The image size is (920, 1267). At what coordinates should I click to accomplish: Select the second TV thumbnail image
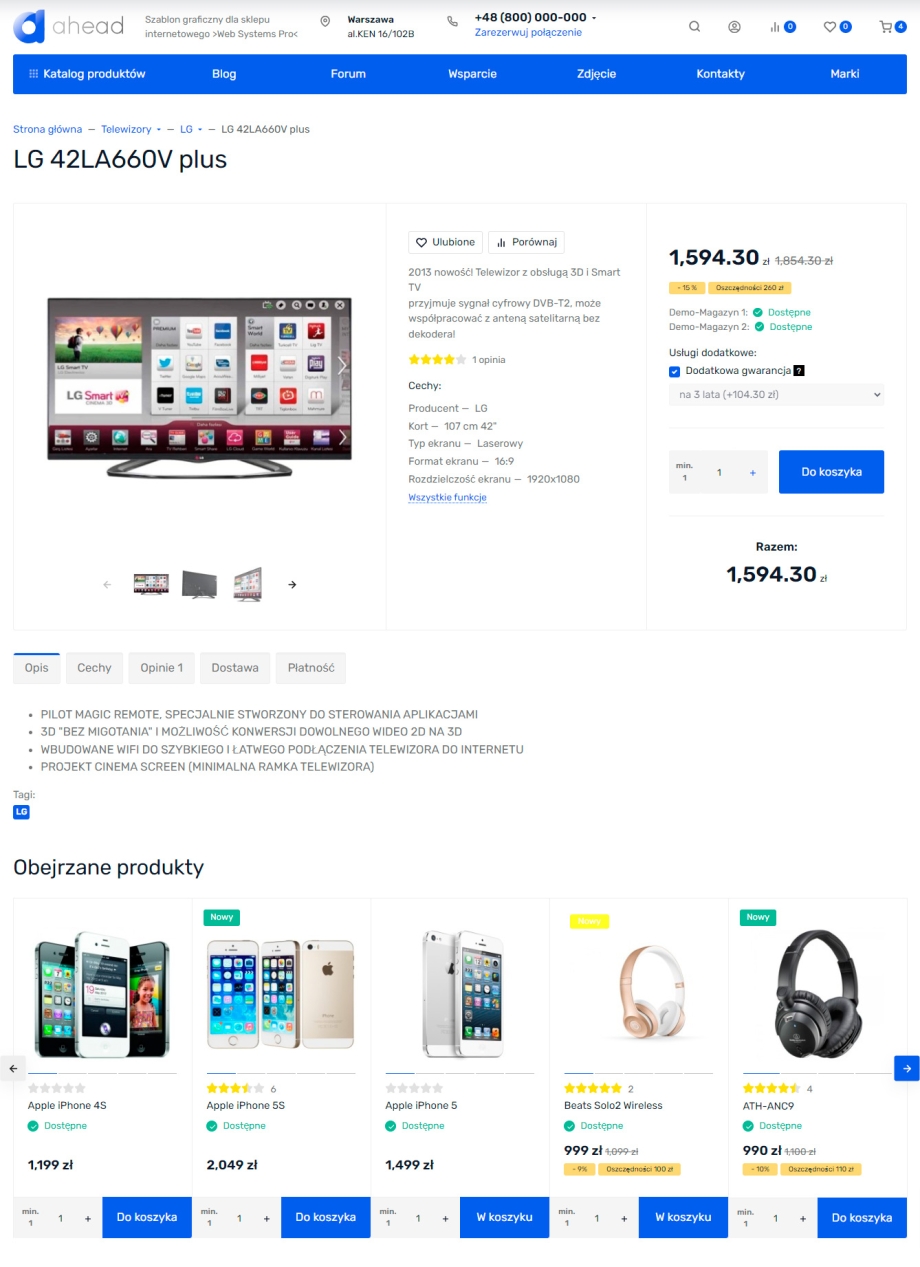(x=199, y=584)
